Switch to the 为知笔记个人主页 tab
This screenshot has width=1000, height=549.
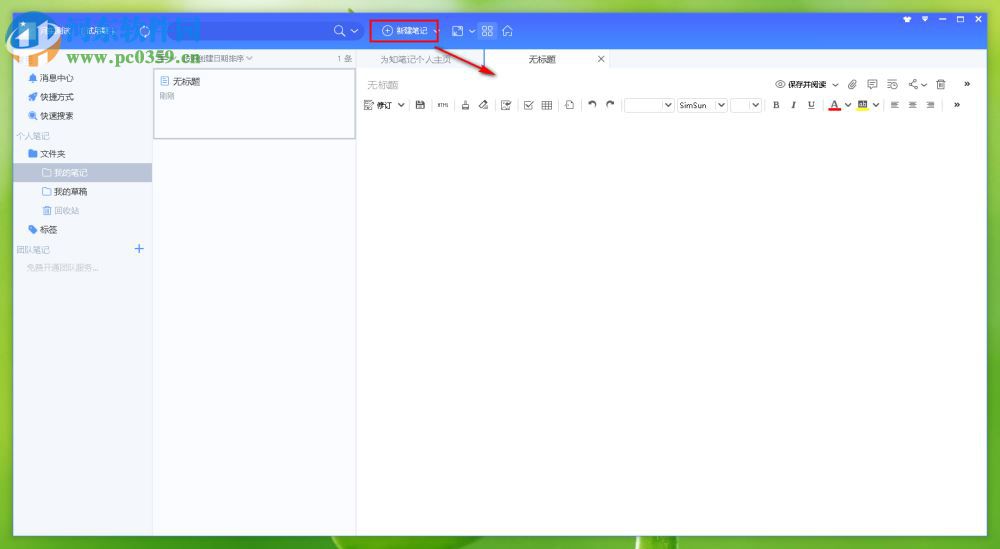(416, 59)
